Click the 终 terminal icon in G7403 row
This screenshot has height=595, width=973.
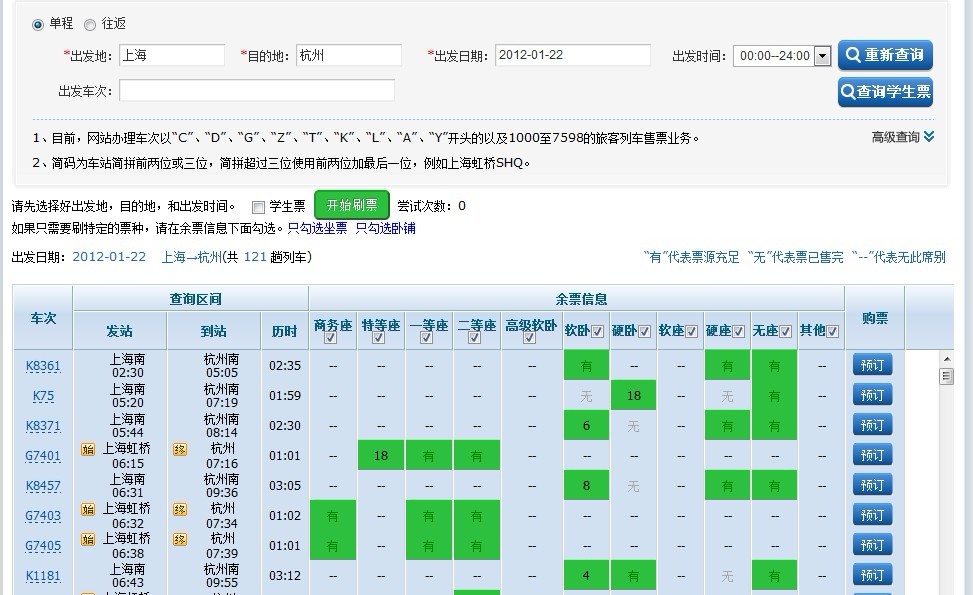click(x=180, y=509)
